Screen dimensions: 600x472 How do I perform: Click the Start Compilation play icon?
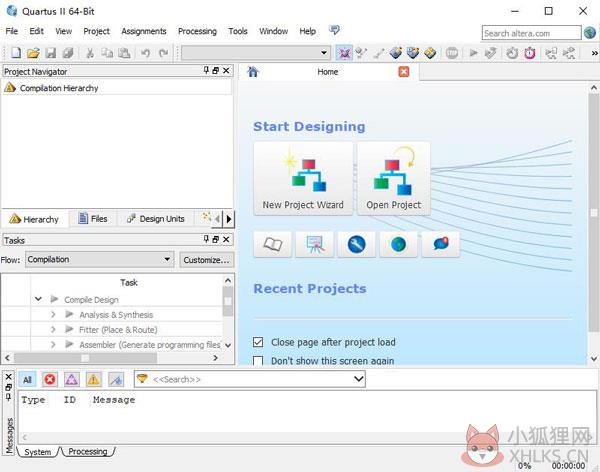tap(473, 53)
